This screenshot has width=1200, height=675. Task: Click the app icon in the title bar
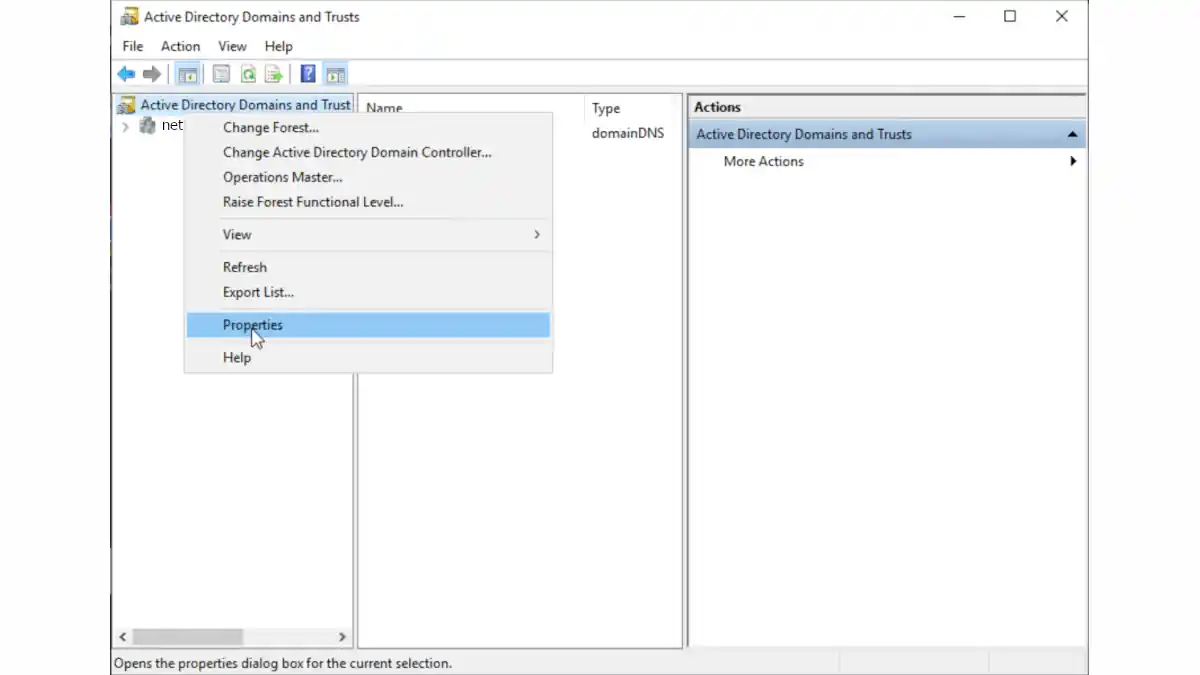[129, 17]
